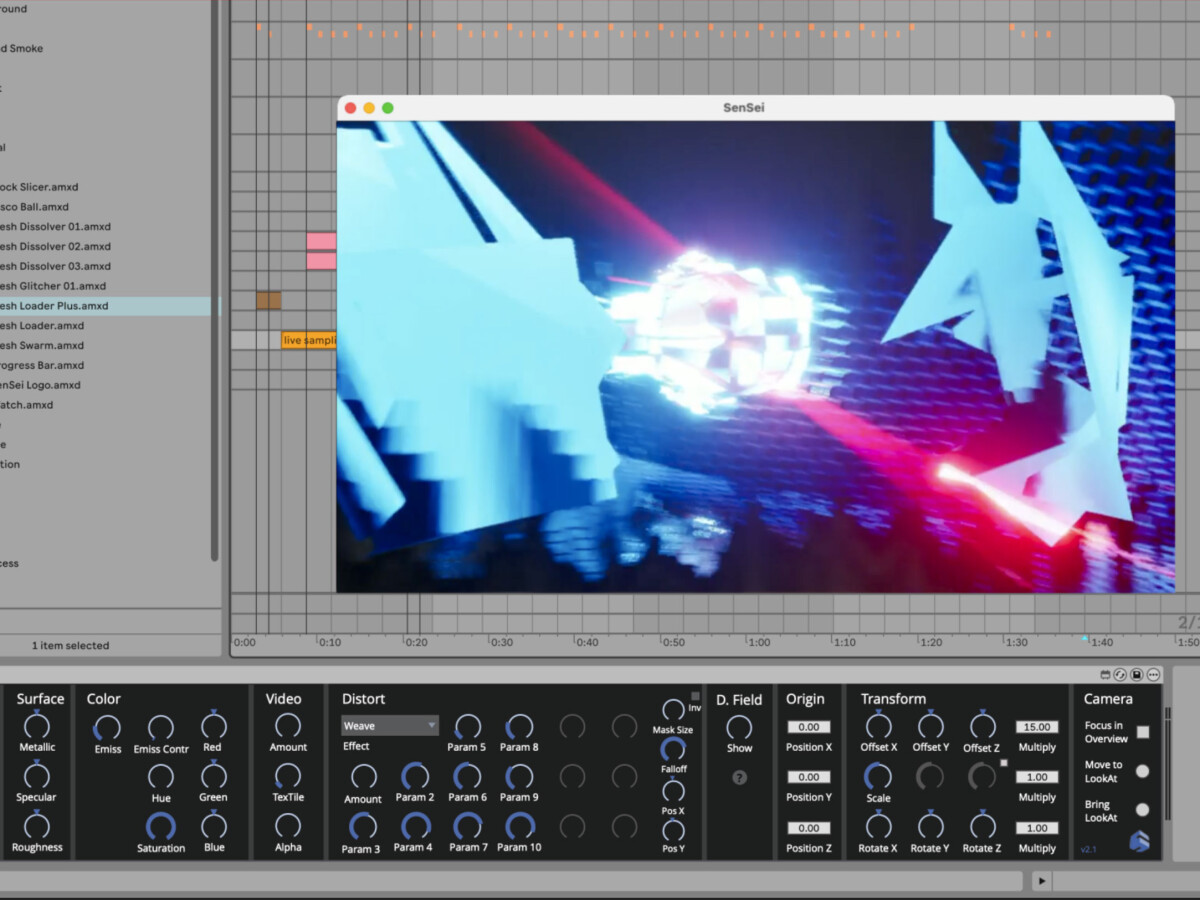Click the save preset disk icon
The width and height of the screenshot is (1200, 900).
(1137, 675)
